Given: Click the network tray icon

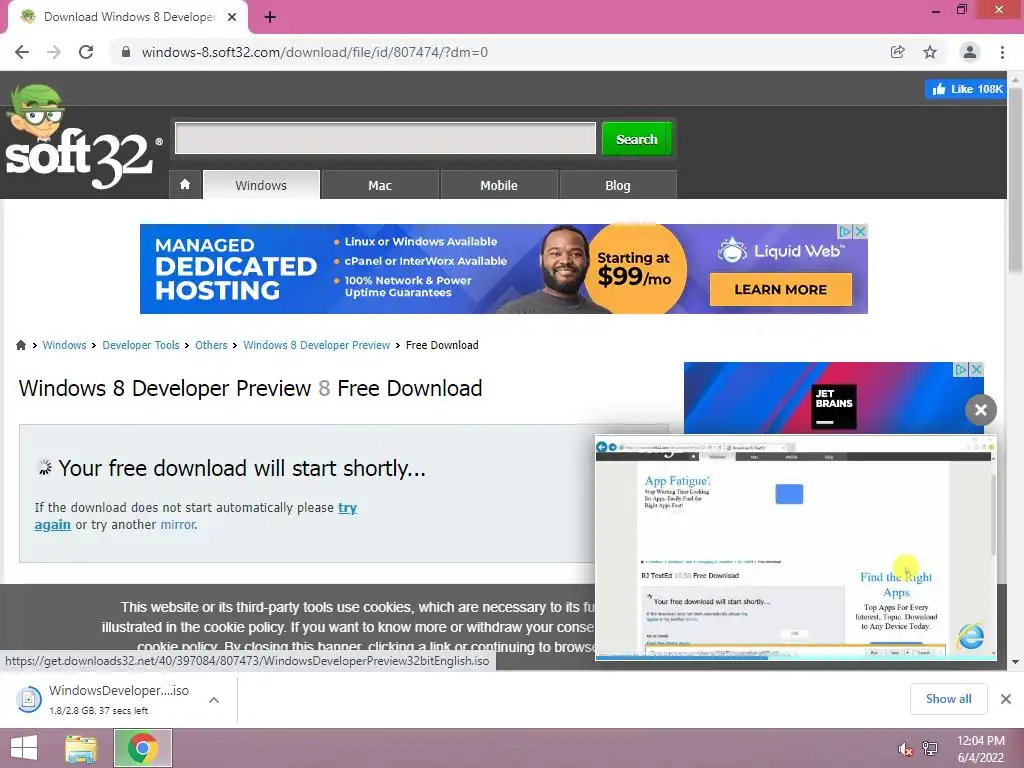Looking at the screenshot, I should click(x=930, y=749).
